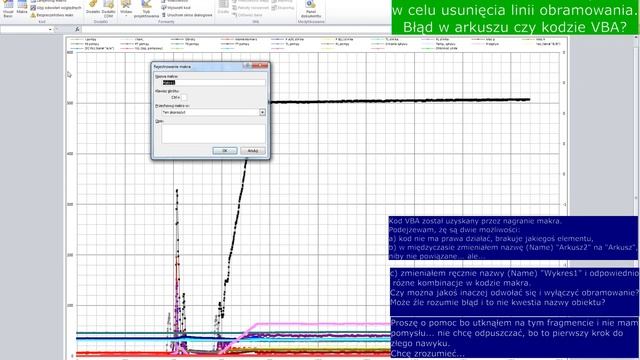Click Anuluj to cancel recording
This screenshot has height=360, width=640.
click(x=253, y=151)
